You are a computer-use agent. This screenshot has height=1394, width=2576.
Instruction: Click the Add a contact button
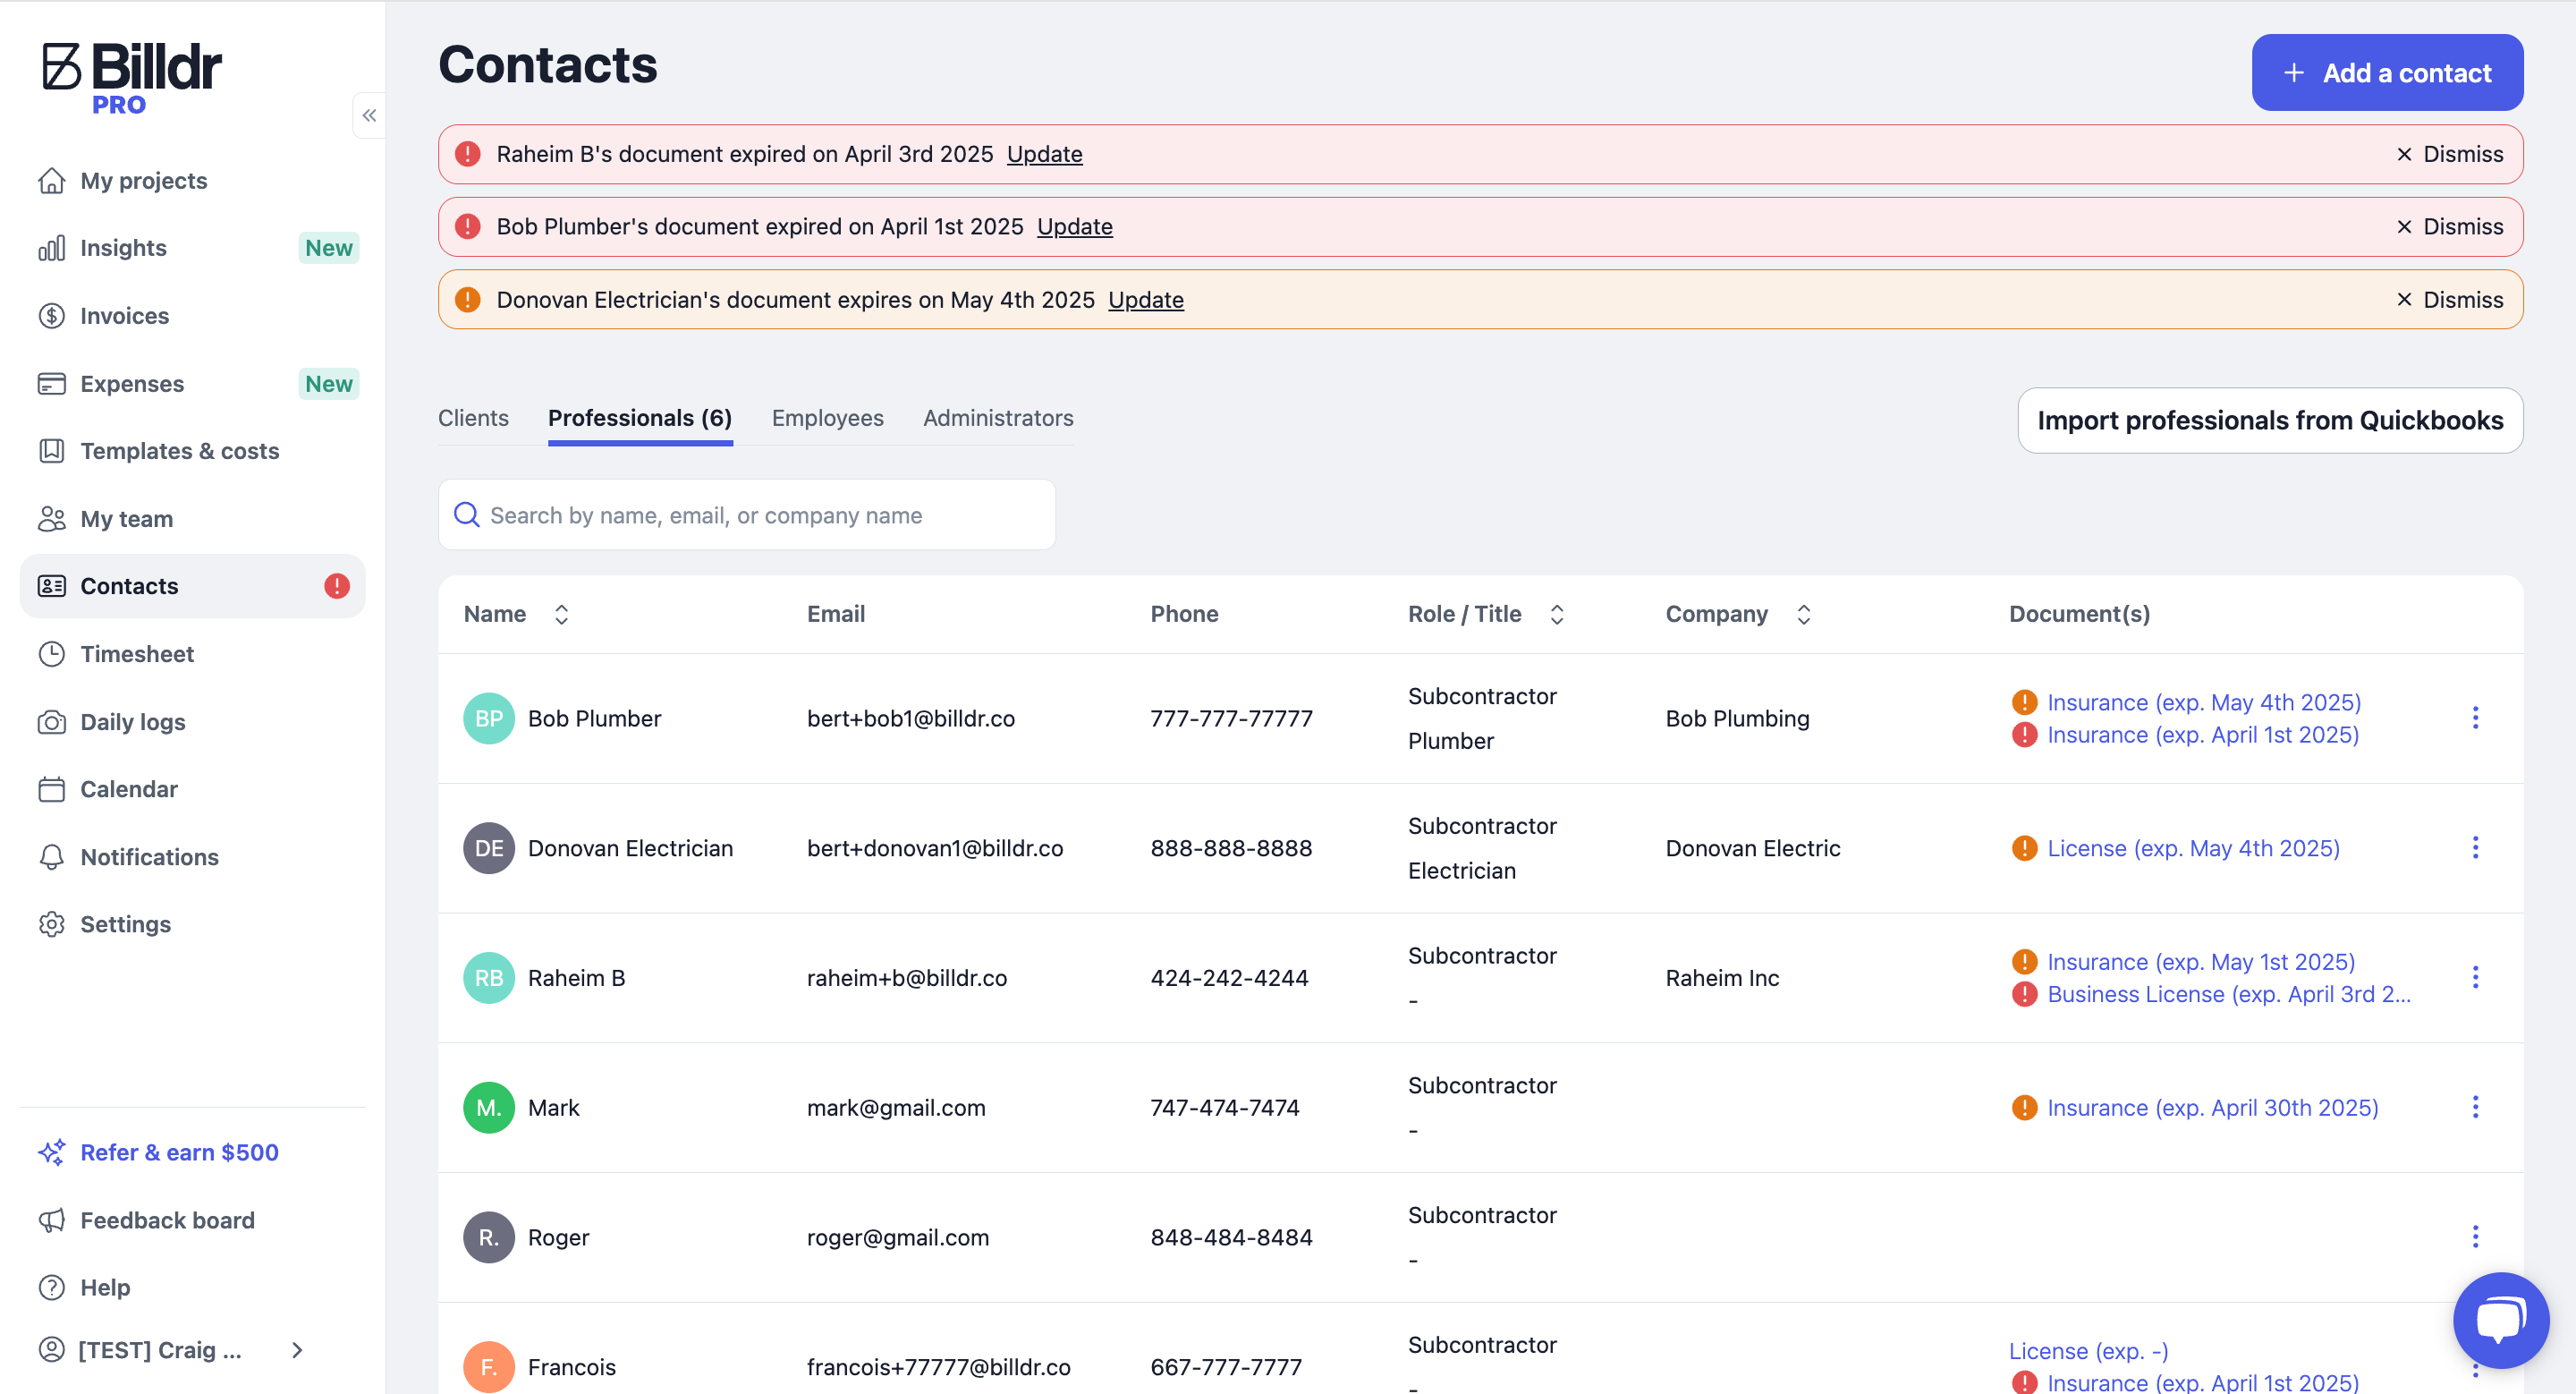(x=2387, y=73)
